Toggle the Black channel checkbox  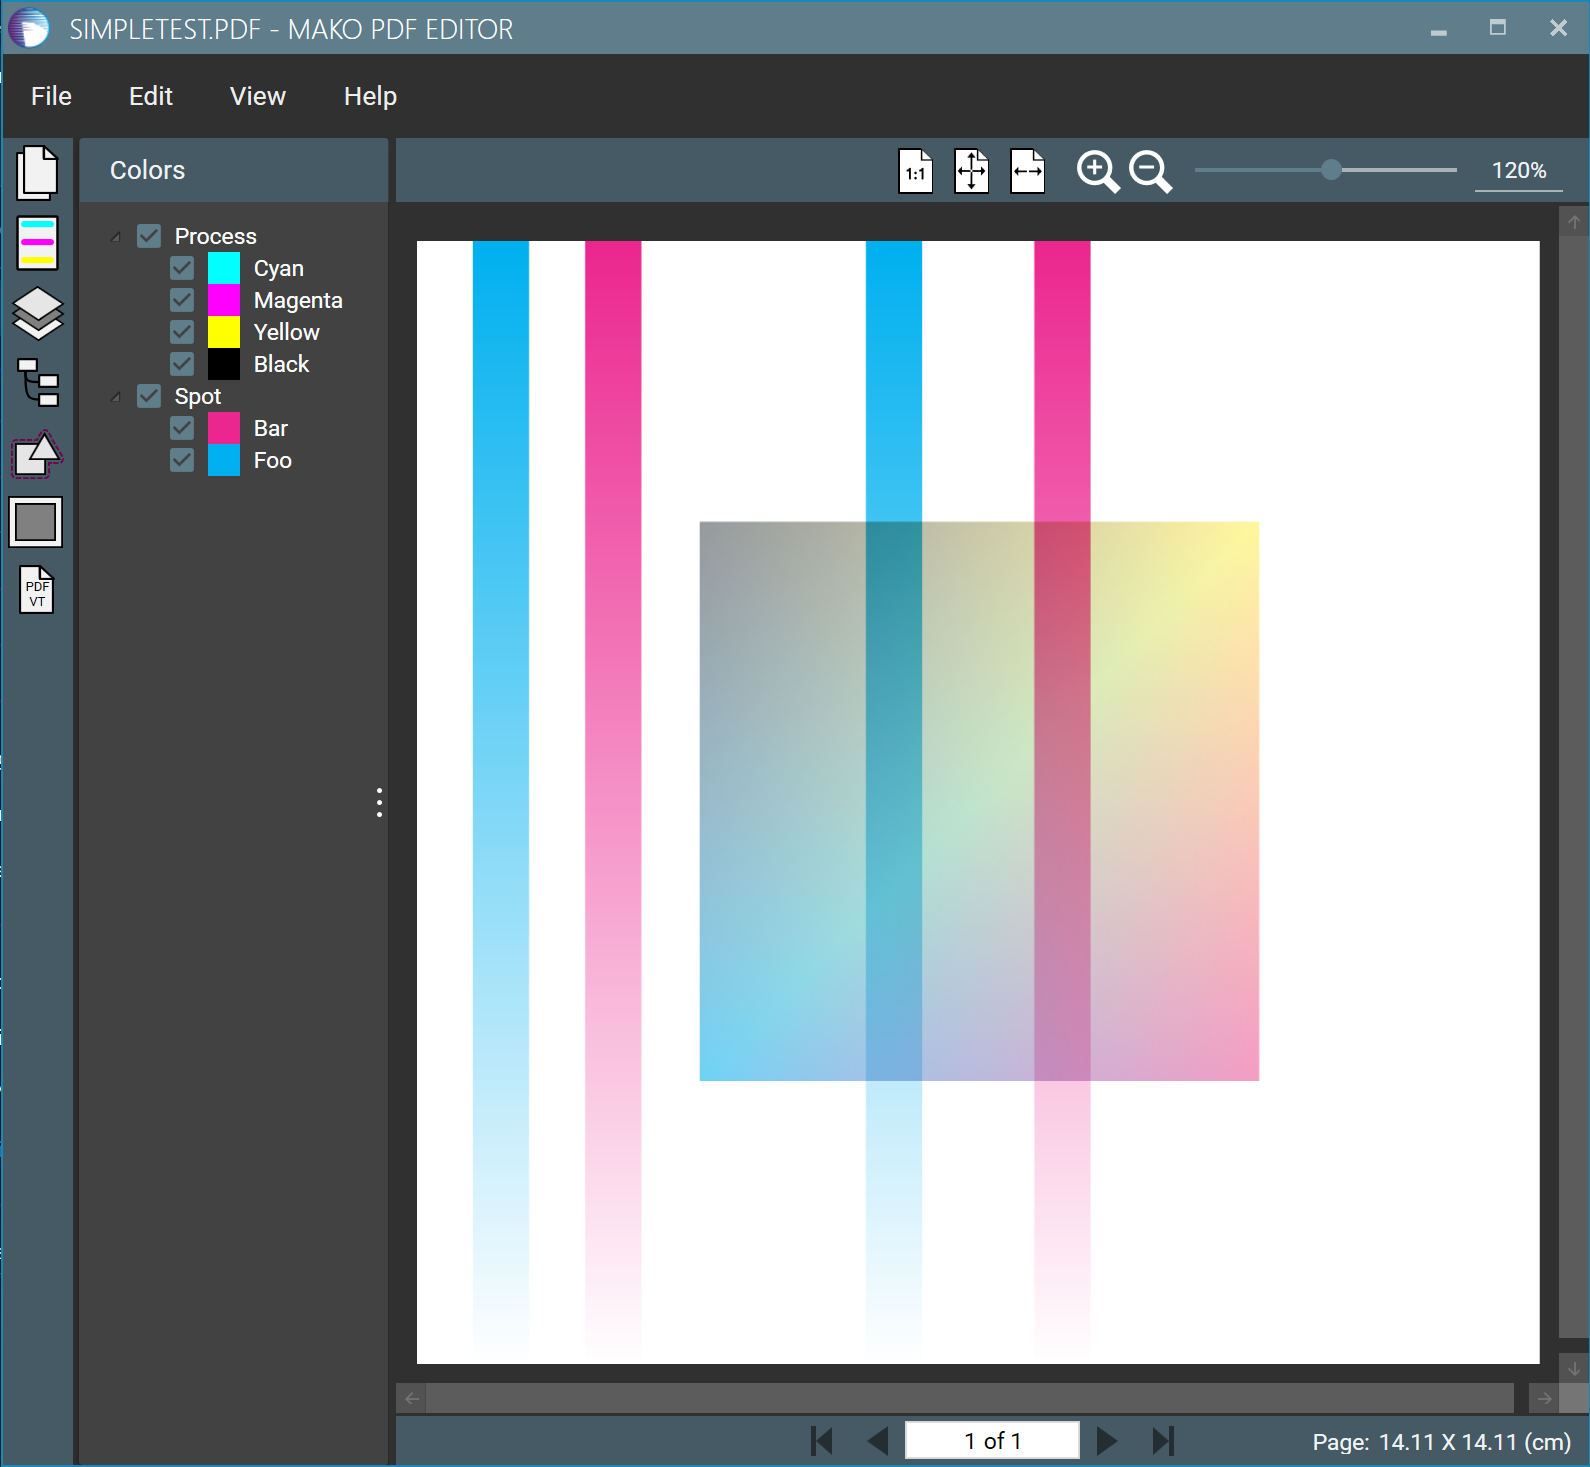pyautogui.click(x=182, y=364)
